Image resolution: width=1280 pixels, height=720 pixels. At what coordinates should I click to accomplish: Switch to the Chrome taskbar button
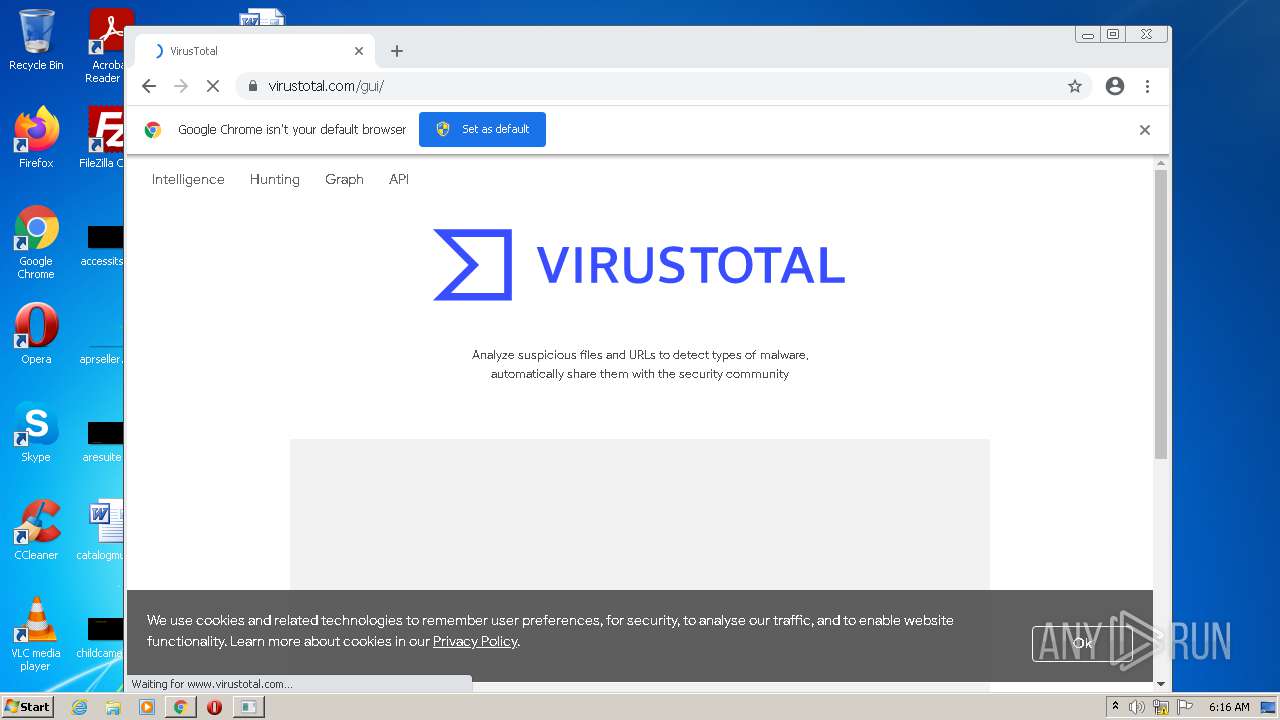pyautogui.click(x=180, y=707)
